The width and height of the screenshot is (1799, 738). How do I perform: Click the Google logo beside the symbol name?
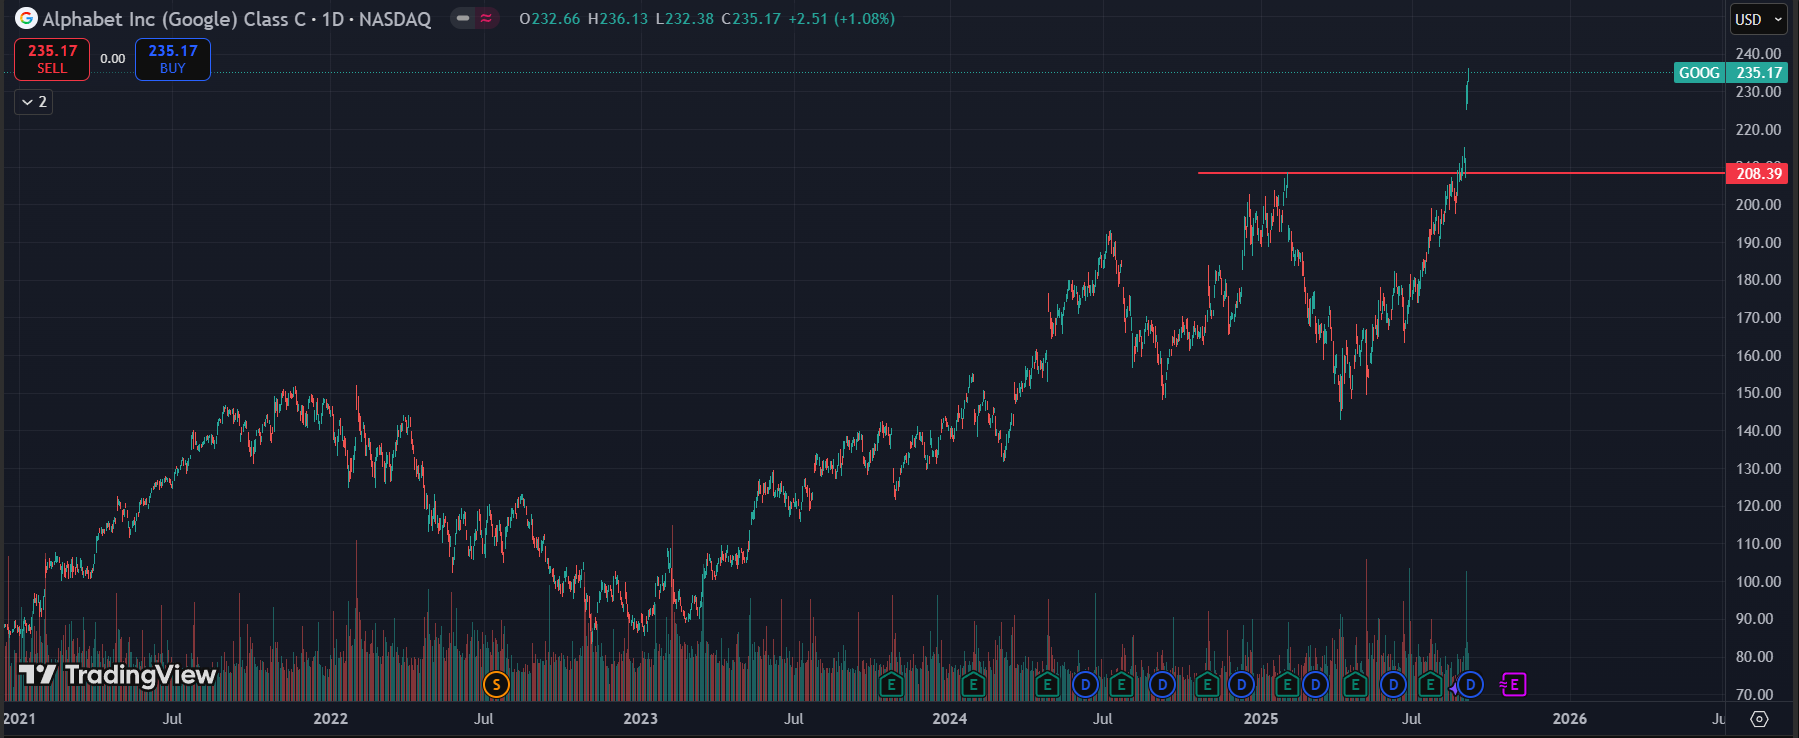[26, 18]
